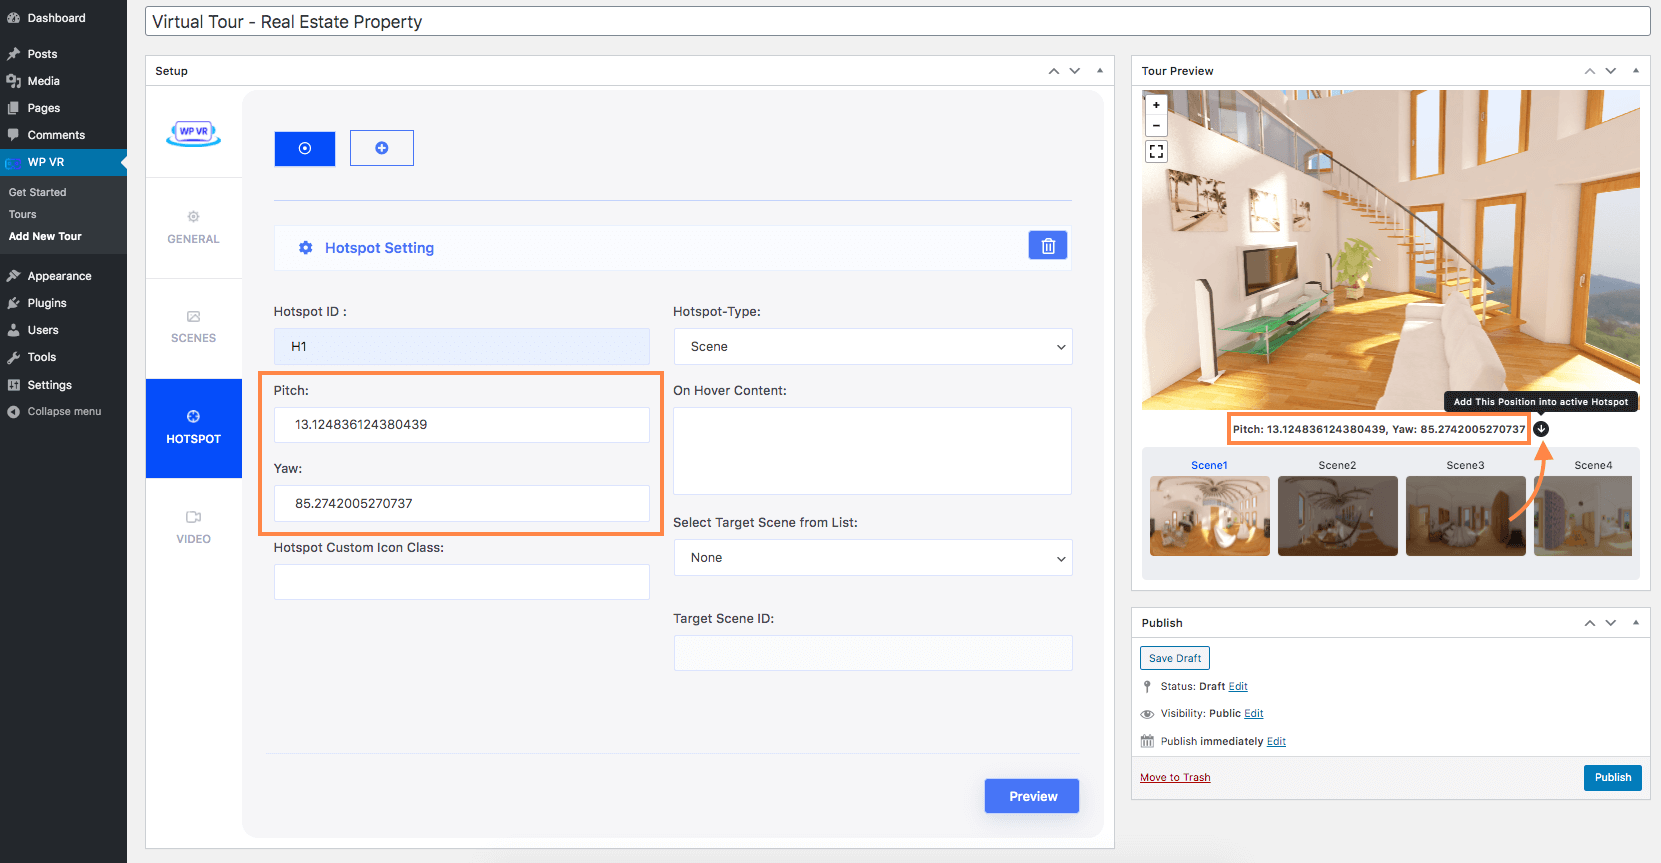Zoom in on the tour preview
This screenshot has height=863, width=1661.
[x=1156, y=105]
